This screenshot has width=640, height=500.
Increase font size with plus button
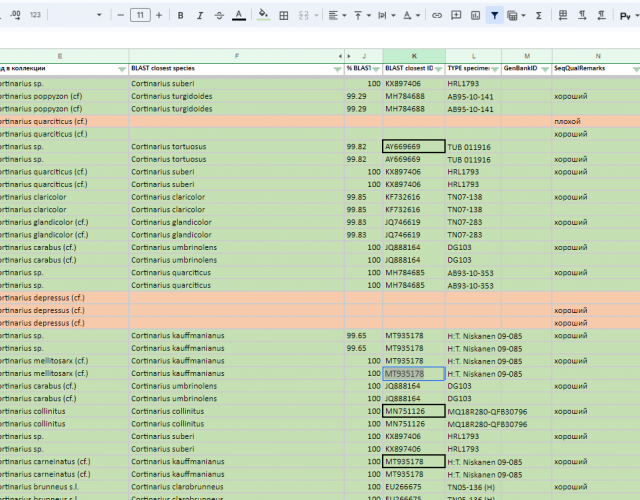pyautogui.click(x=159, y=16)
